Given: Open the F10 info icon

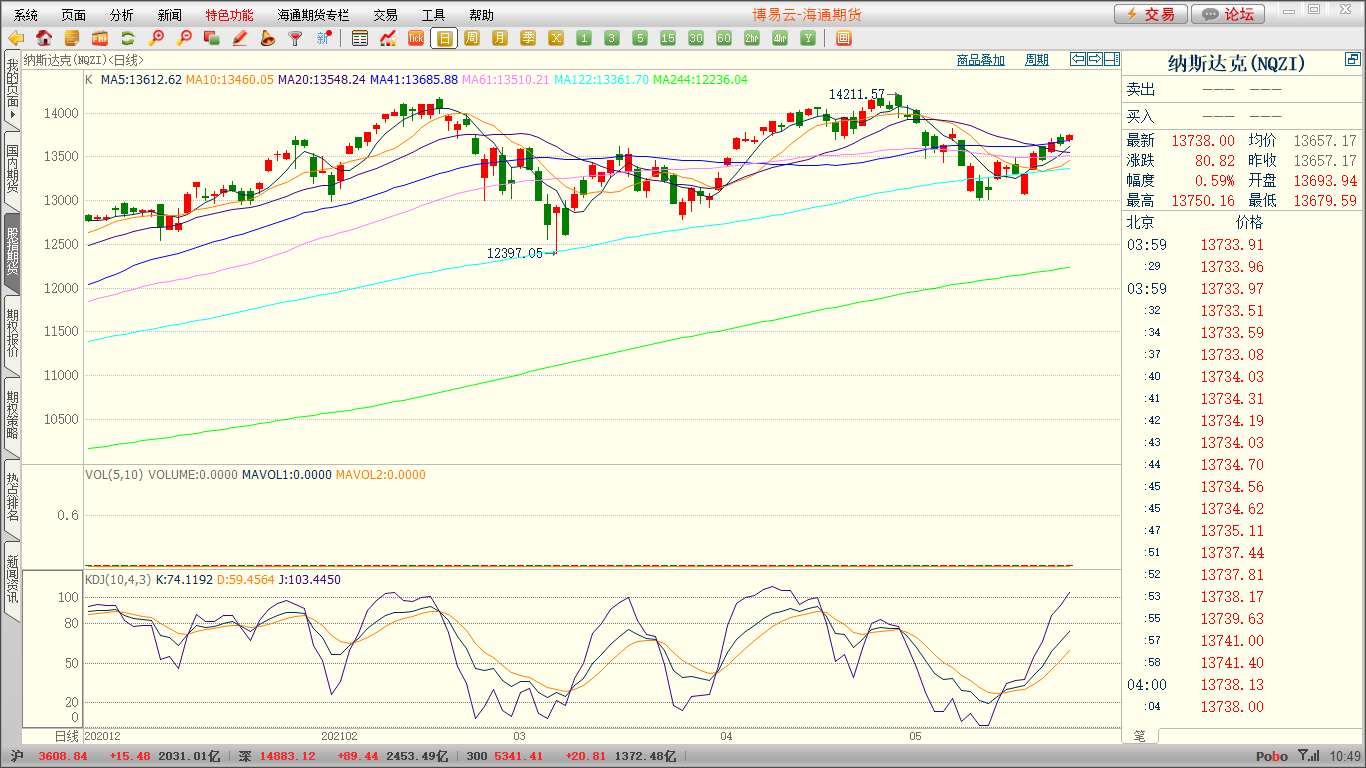Looking at the screenshot, I should [x=100, y=38].
